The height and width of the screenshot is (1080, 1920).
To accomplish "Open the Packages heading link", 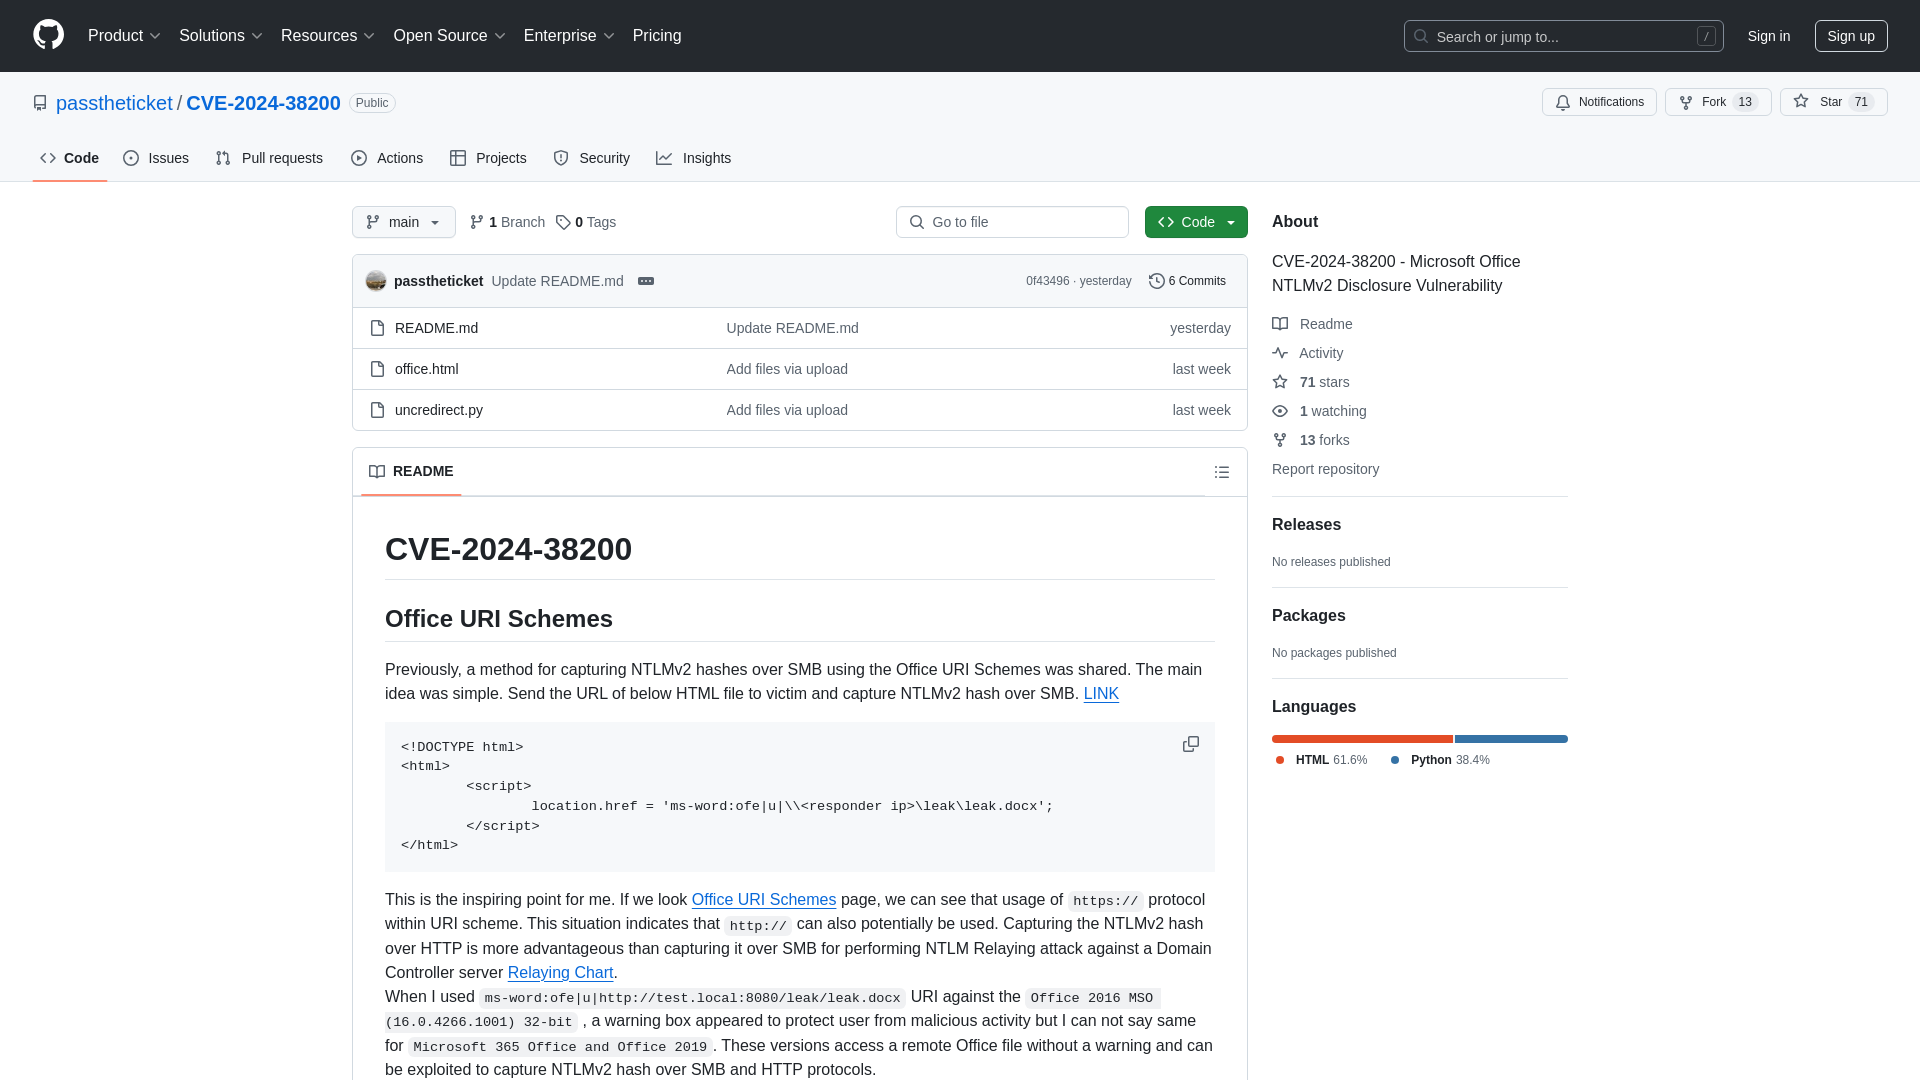I will pyautogui.click(x=1308, y=615).
